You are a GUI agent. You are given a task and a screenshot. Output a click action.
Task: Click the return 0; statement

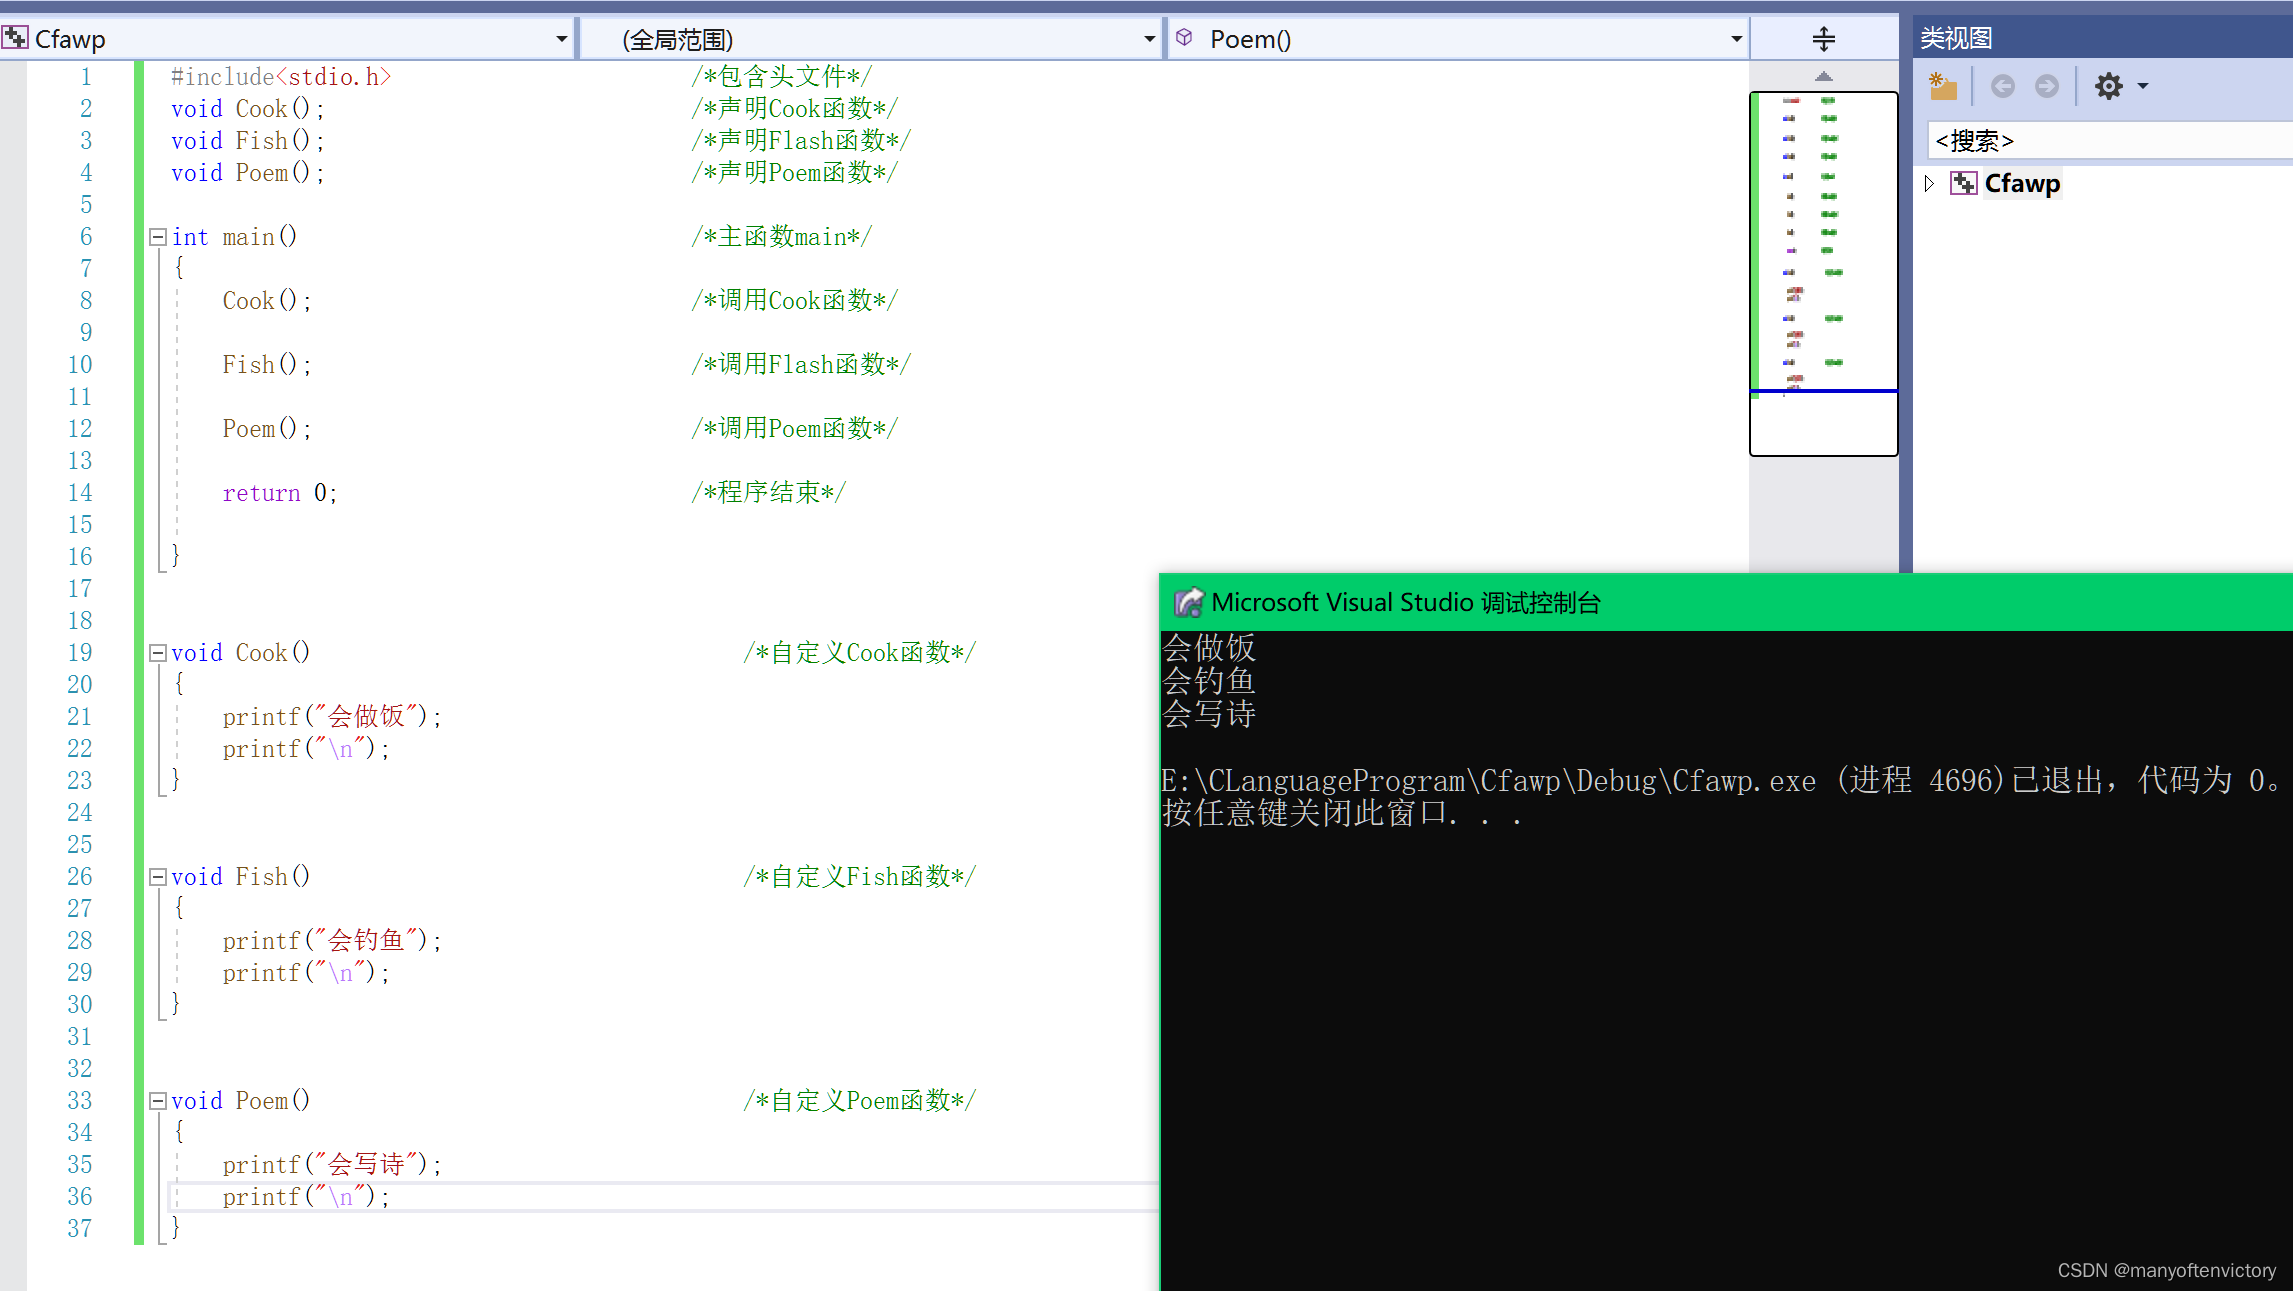click(280, 493)
